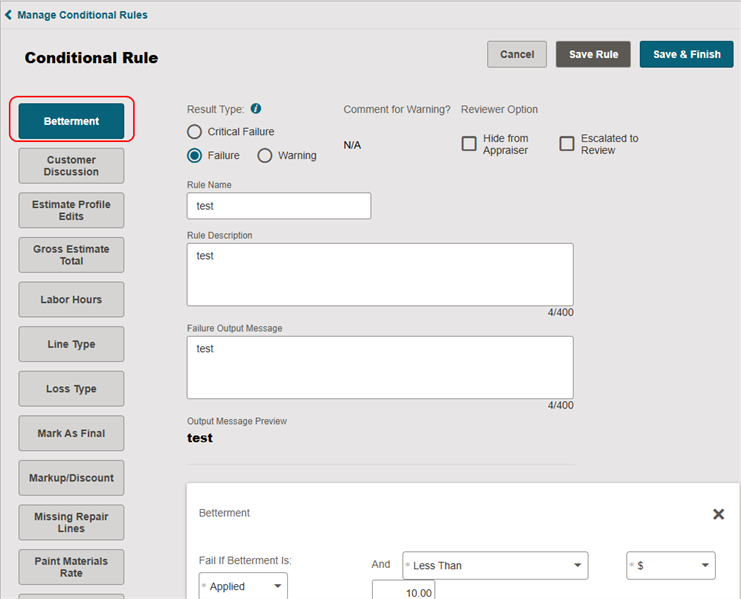Open the Markup/Discount rule category
This screenshot has width=741, height=599.
pyautogui.click(x=71, y=478)
